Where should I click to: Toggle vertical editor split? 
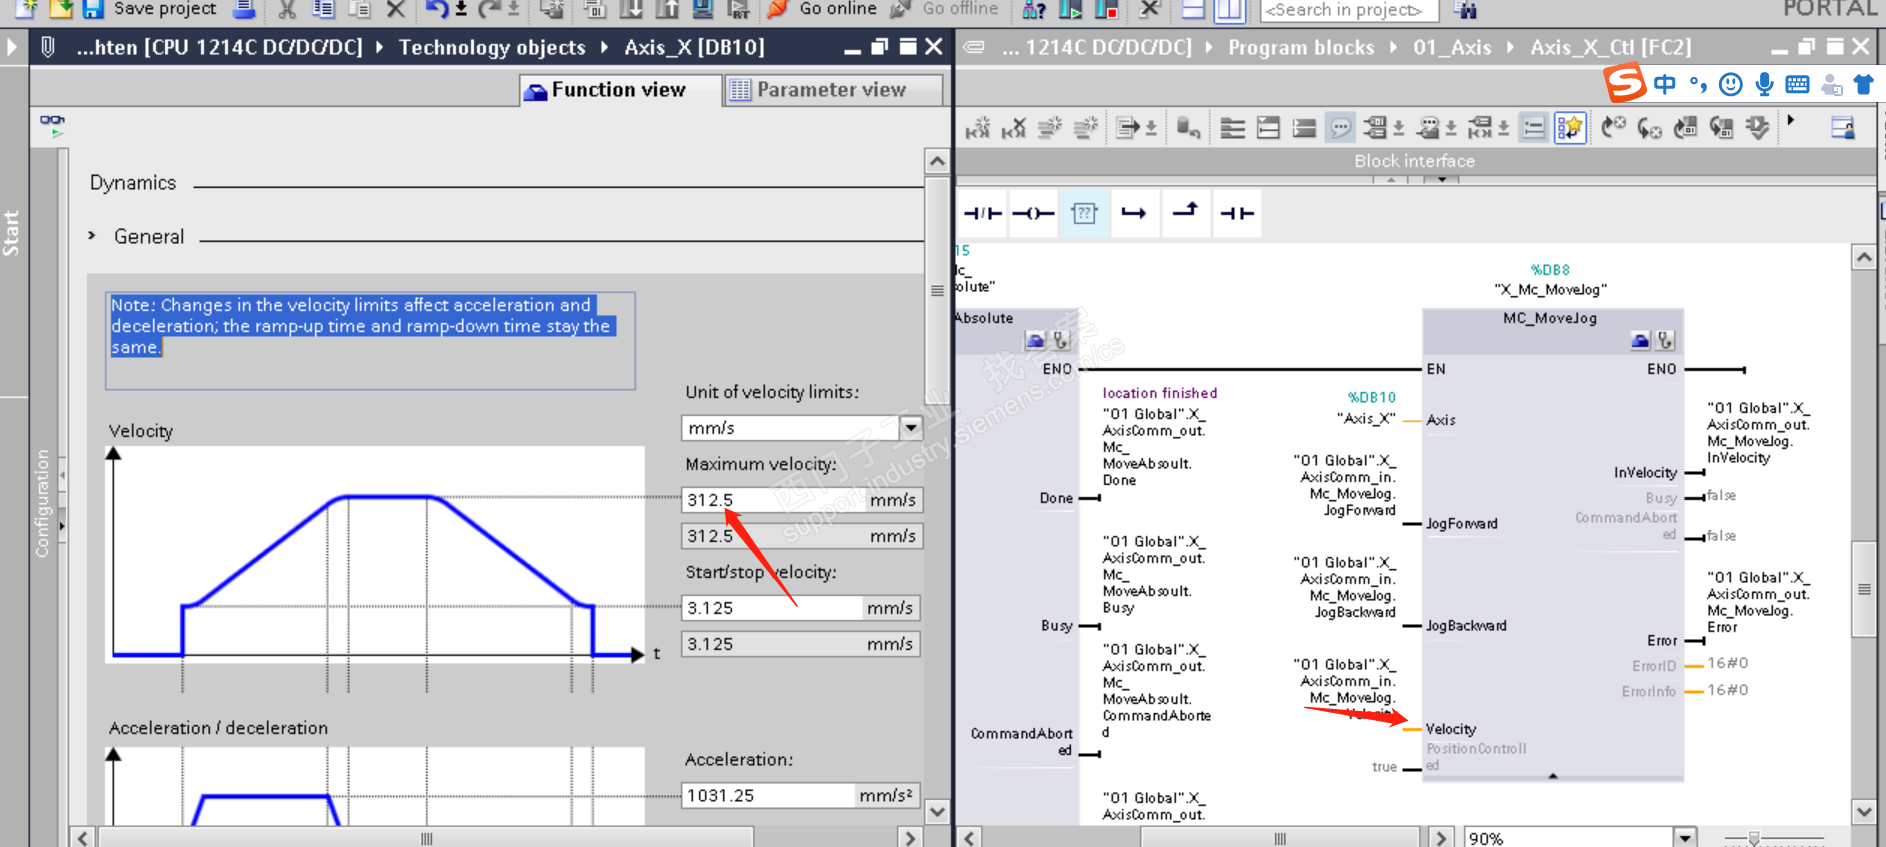pos(1229,10)
